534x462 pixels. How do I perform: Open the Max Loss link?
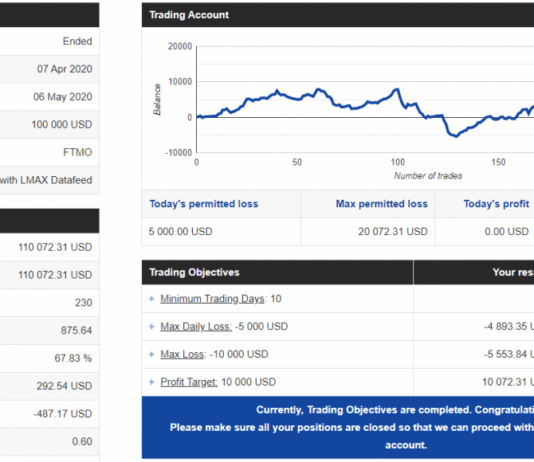pyautogui.click(x=182, y=354)
